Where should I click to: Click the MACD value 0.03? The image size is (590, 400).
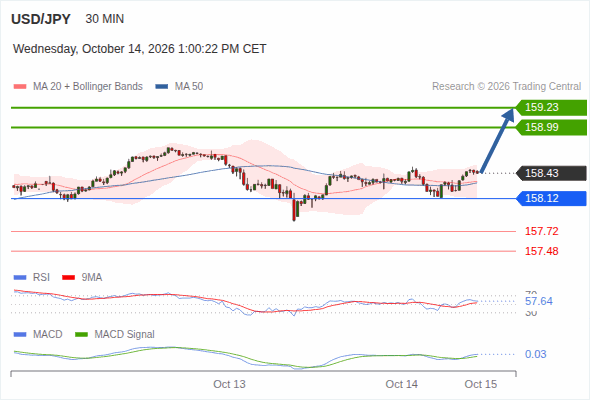(535, 354)
